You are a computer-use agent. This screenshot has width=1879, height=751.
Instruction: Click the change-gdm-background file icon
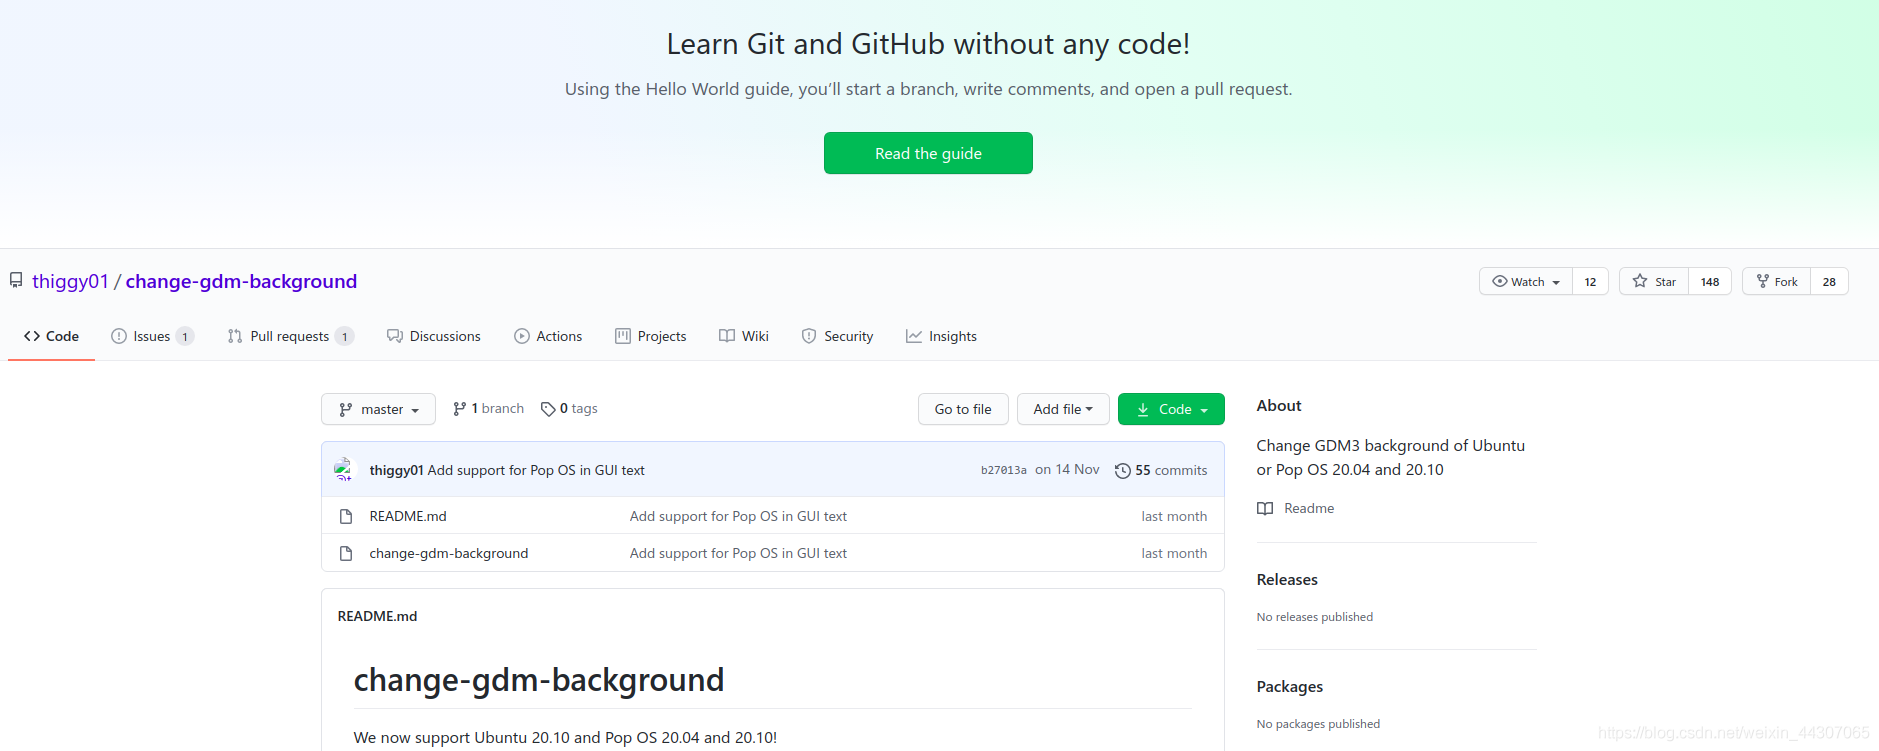pos(346,553)
